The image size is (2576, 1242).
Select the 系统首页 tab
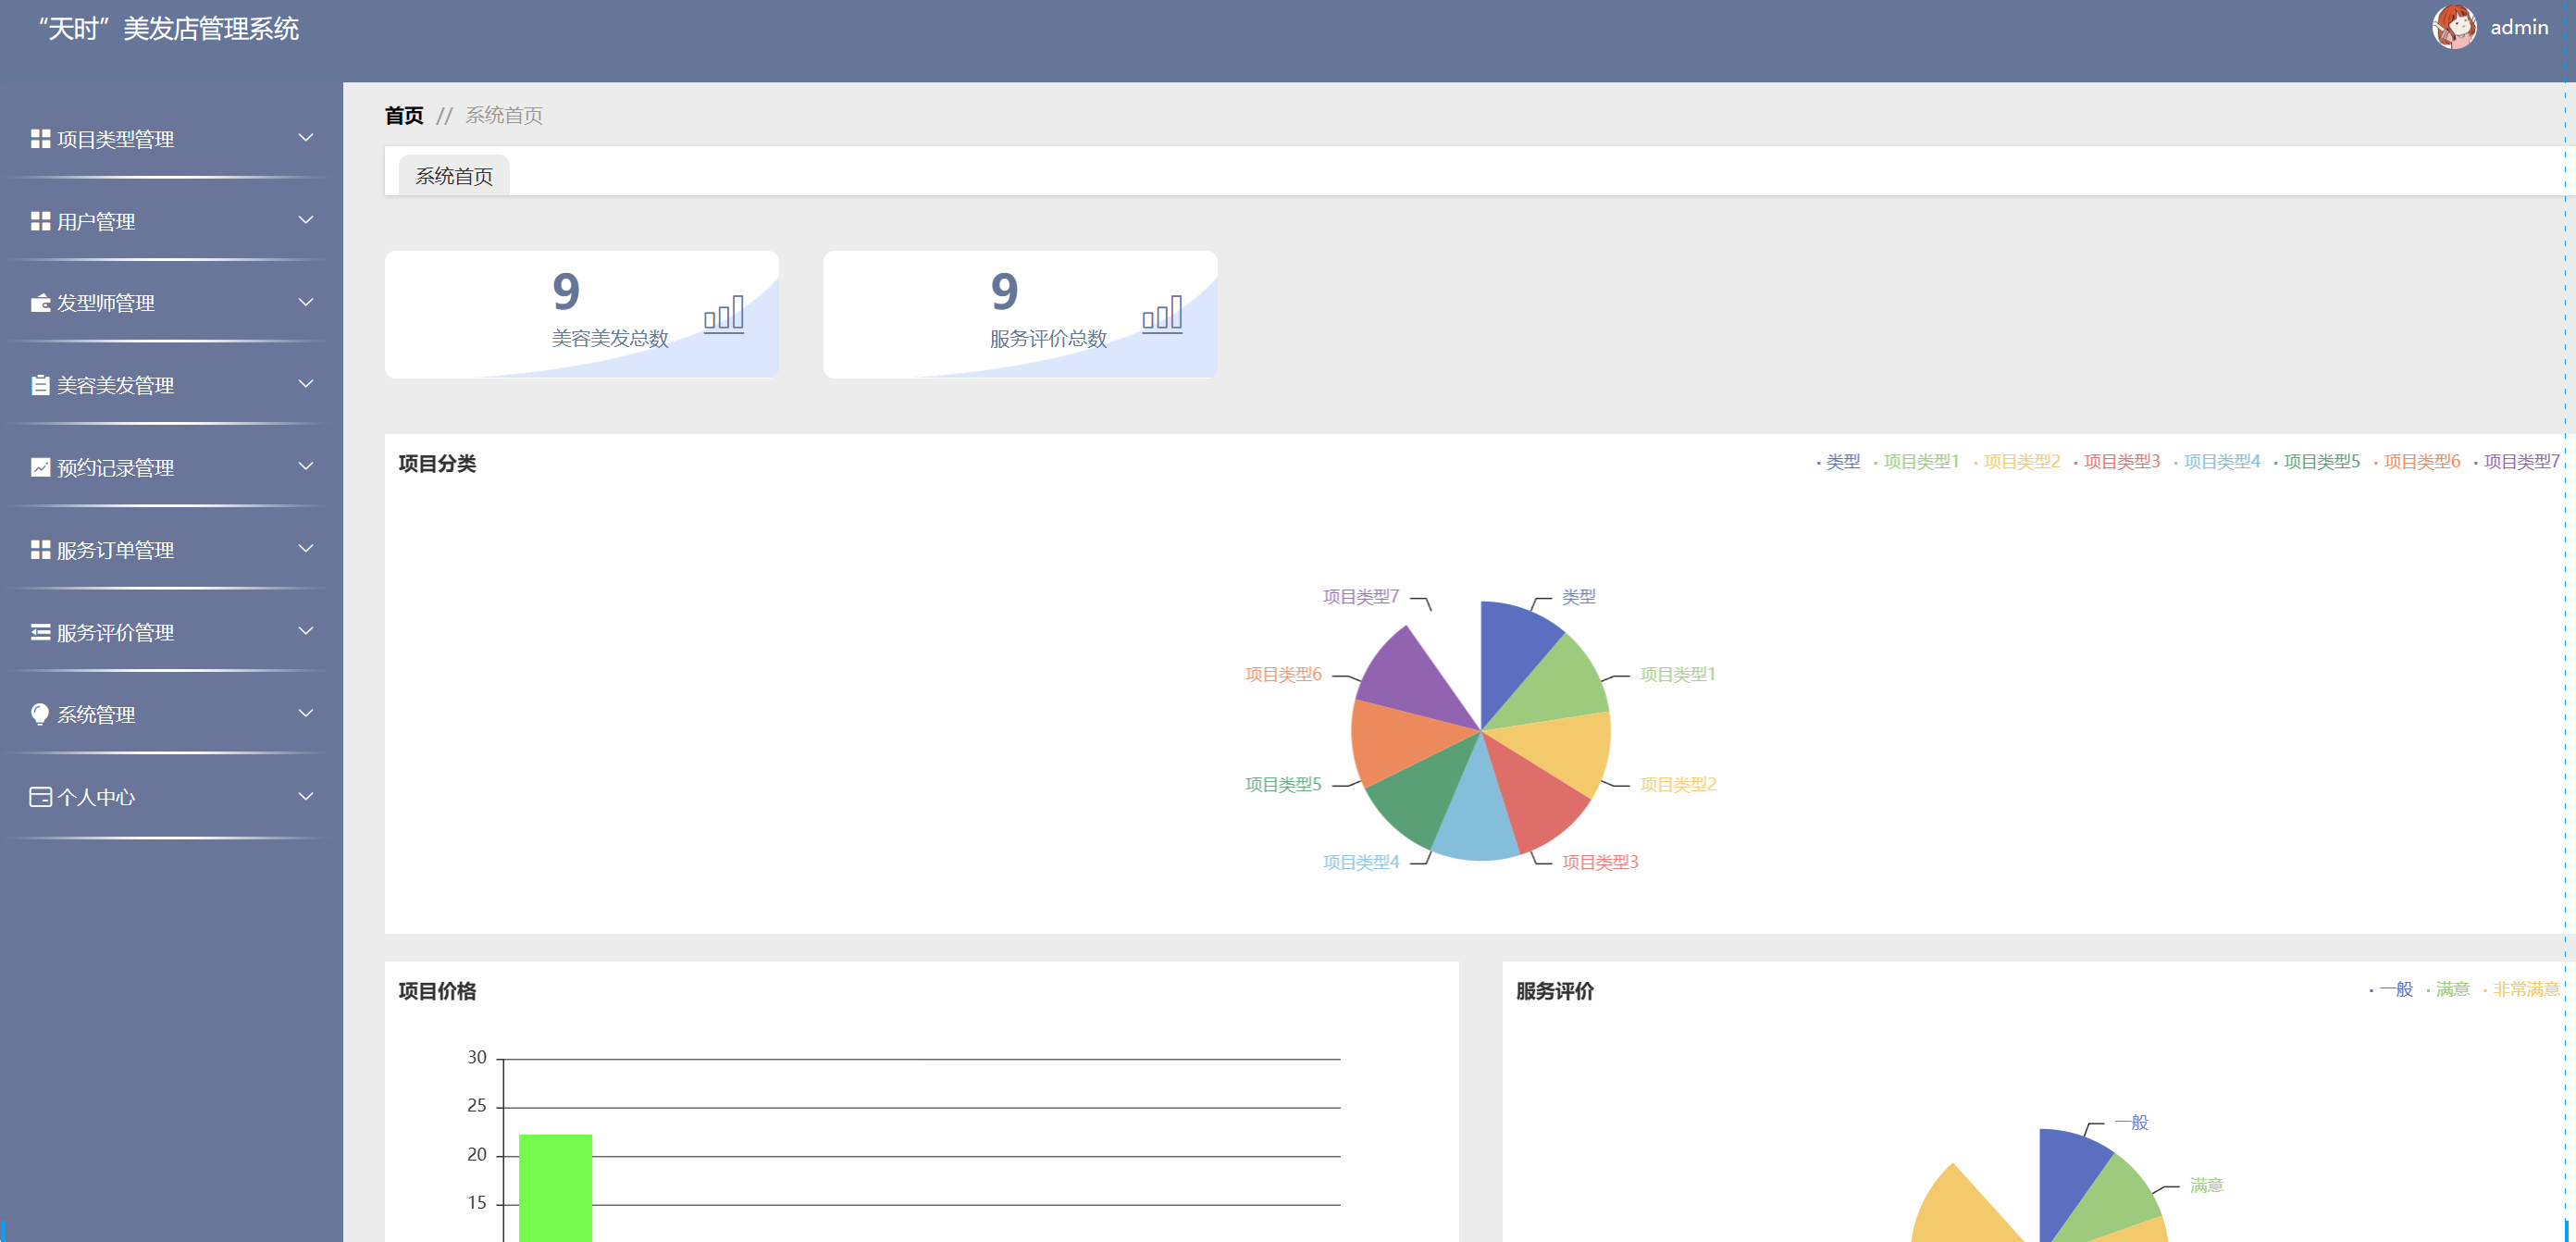[x=454, y=176]
